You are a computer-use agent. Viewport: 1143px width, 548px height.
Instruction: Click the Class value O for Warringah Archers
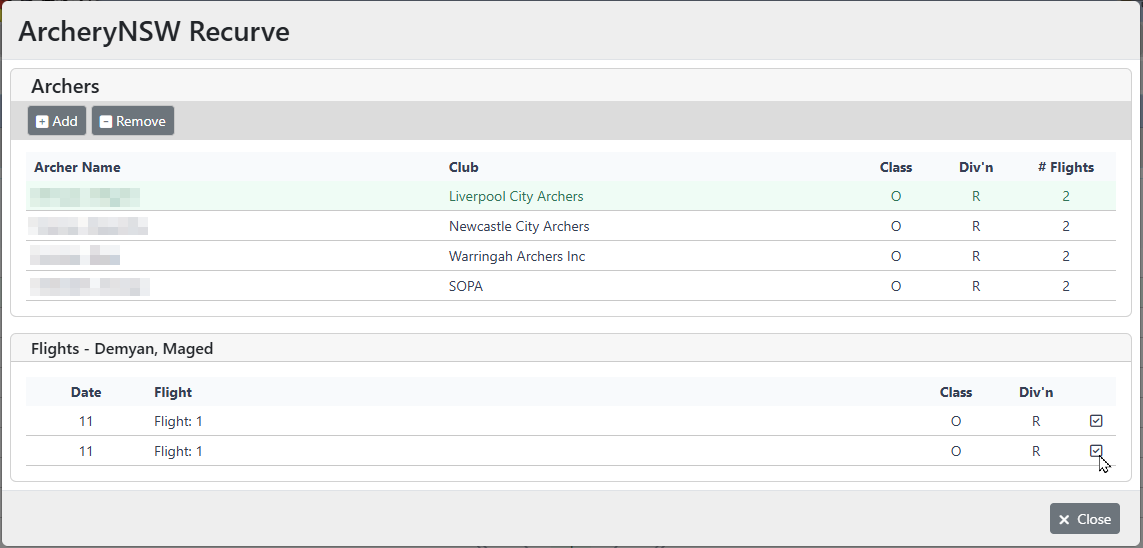click(x=896, y=256)
